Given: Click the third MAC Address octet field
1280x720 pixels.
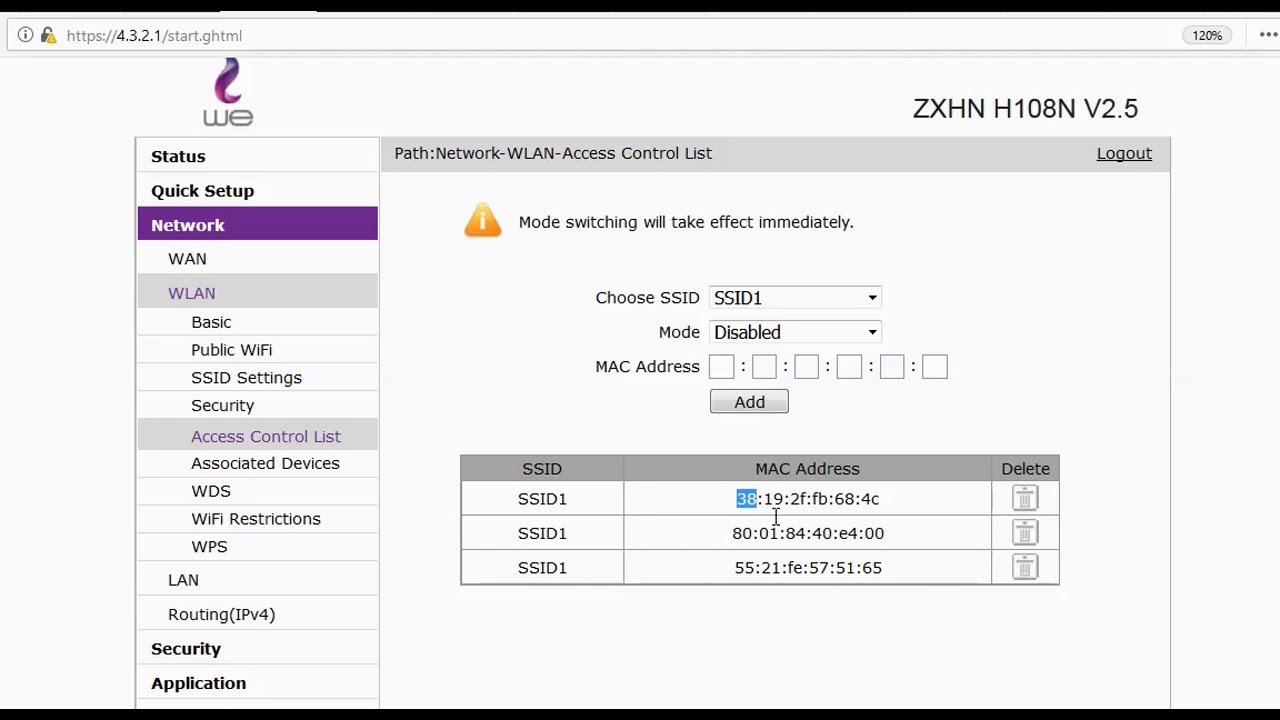Looking at the screenshot, I should (806, 367).
